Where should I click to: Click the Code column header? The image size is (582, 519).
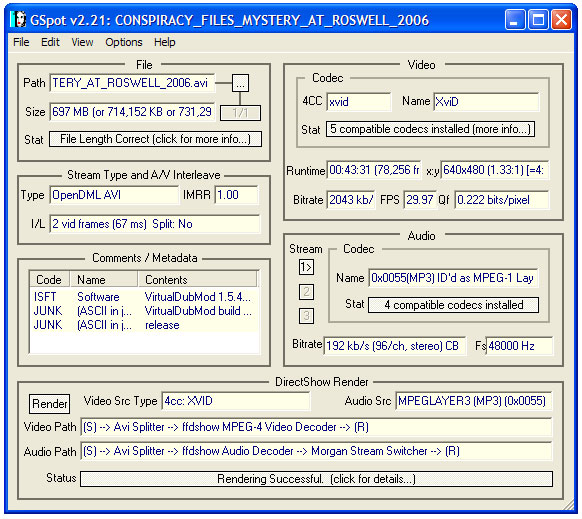(50, 280)
